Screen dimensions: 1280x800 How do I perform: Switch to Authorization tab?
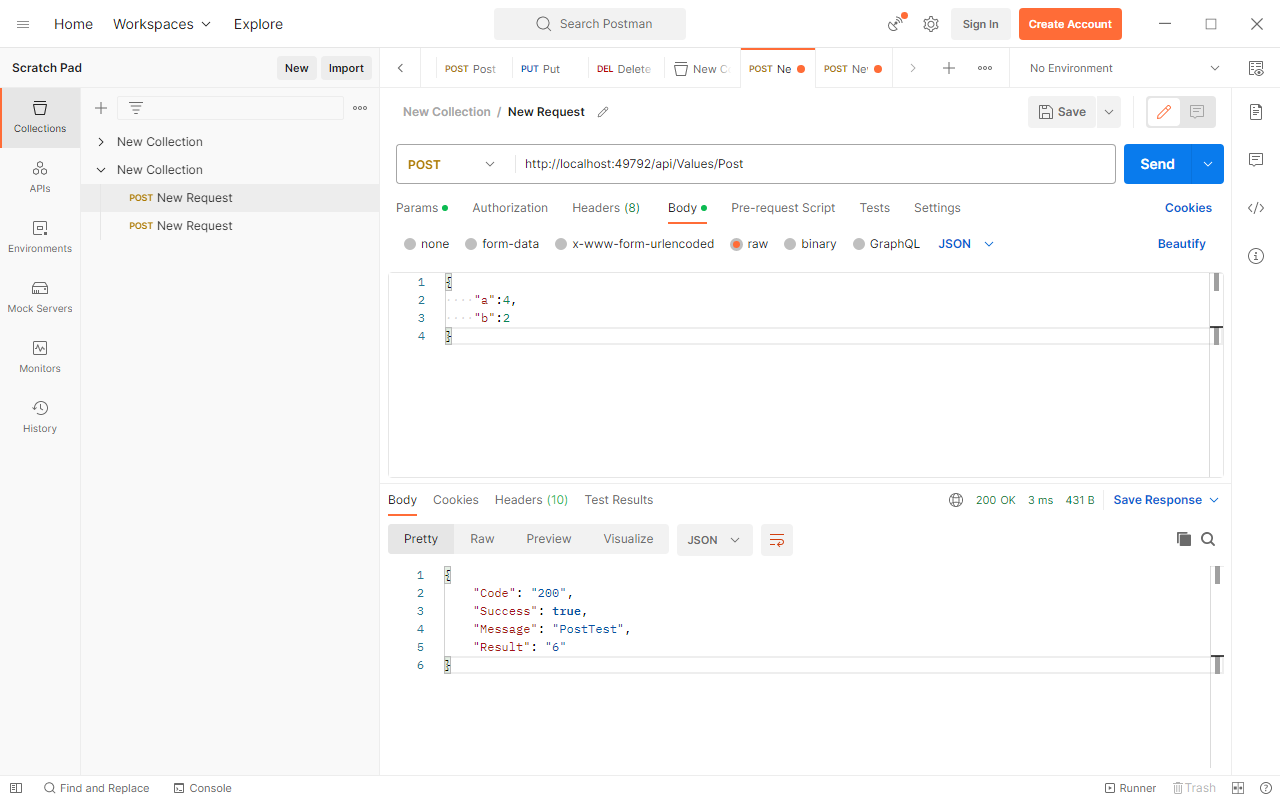[x=510, y=208]
